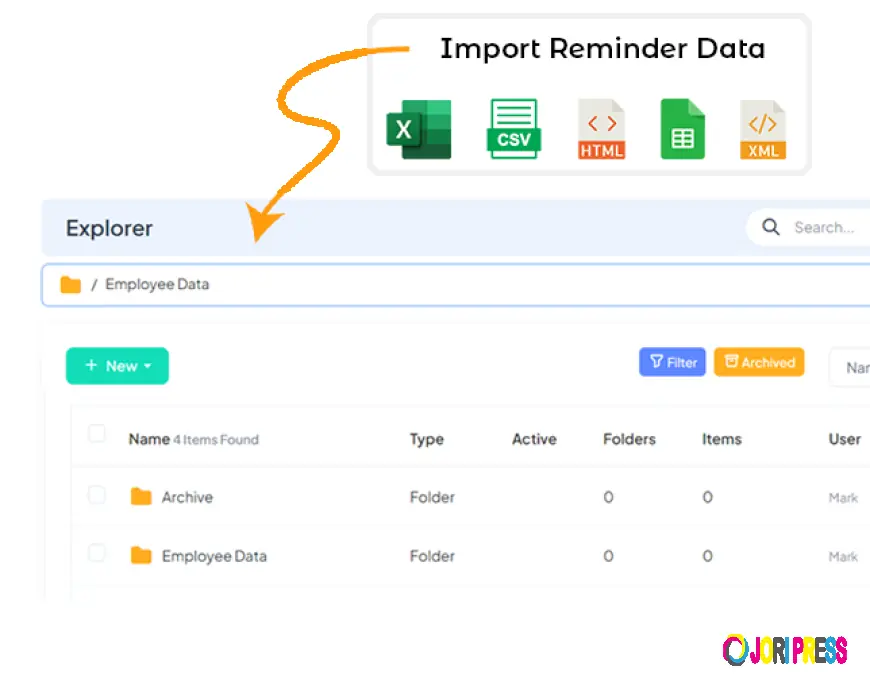Open the Archive folder icon
The image size is (870, 686).
pyautogui.click(x=140, y=497)
